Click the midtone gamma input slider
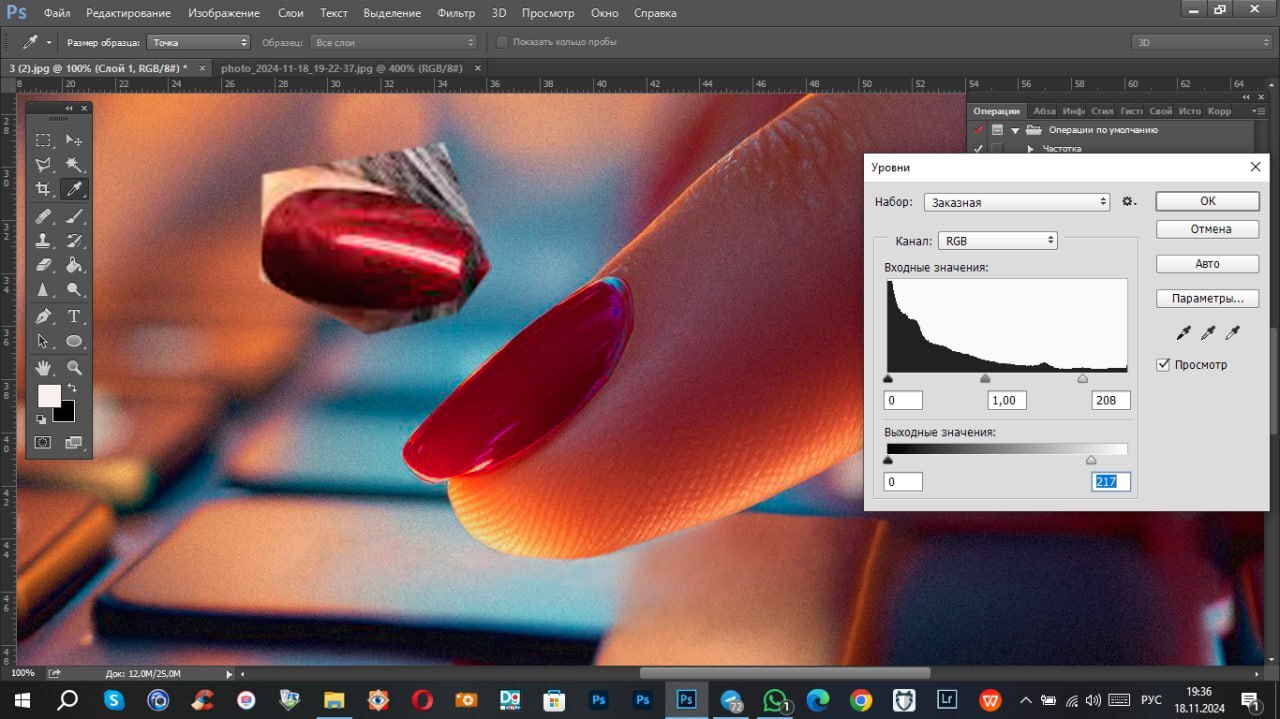1280x719 pixels. pyautogui.click(x=985, y=379)
